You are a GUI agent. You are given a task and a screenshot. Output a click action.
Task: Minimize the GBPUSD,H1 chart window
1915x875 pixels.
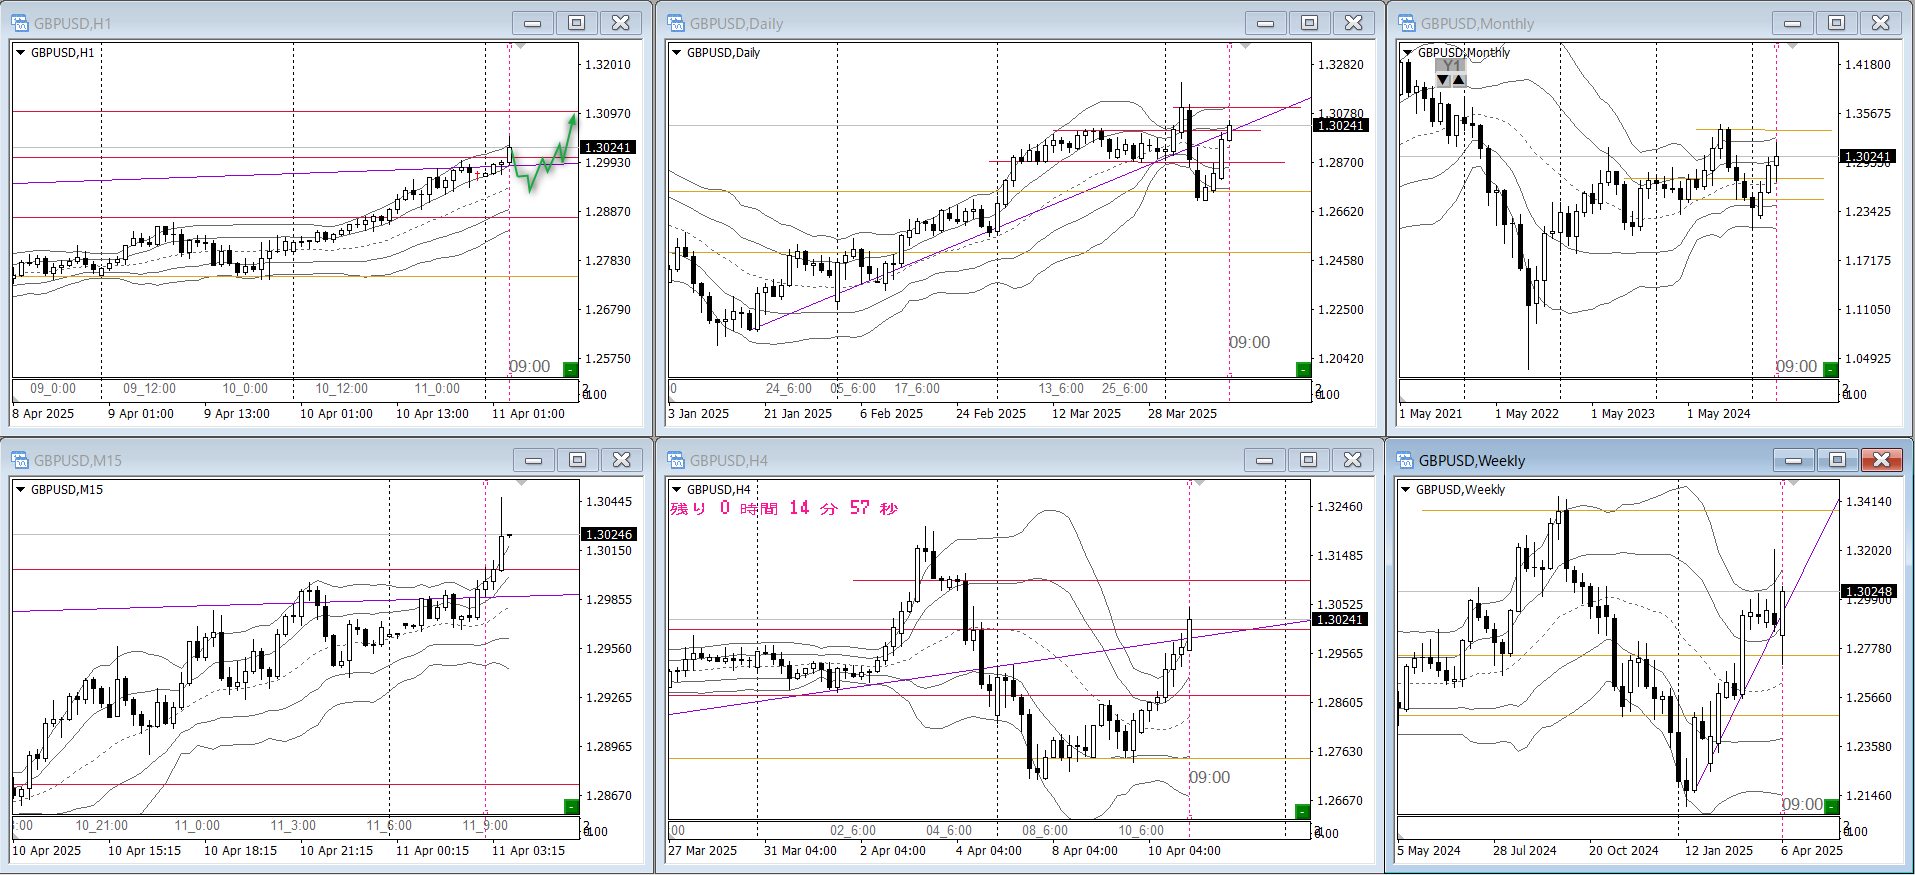click(x=533, y=23)
